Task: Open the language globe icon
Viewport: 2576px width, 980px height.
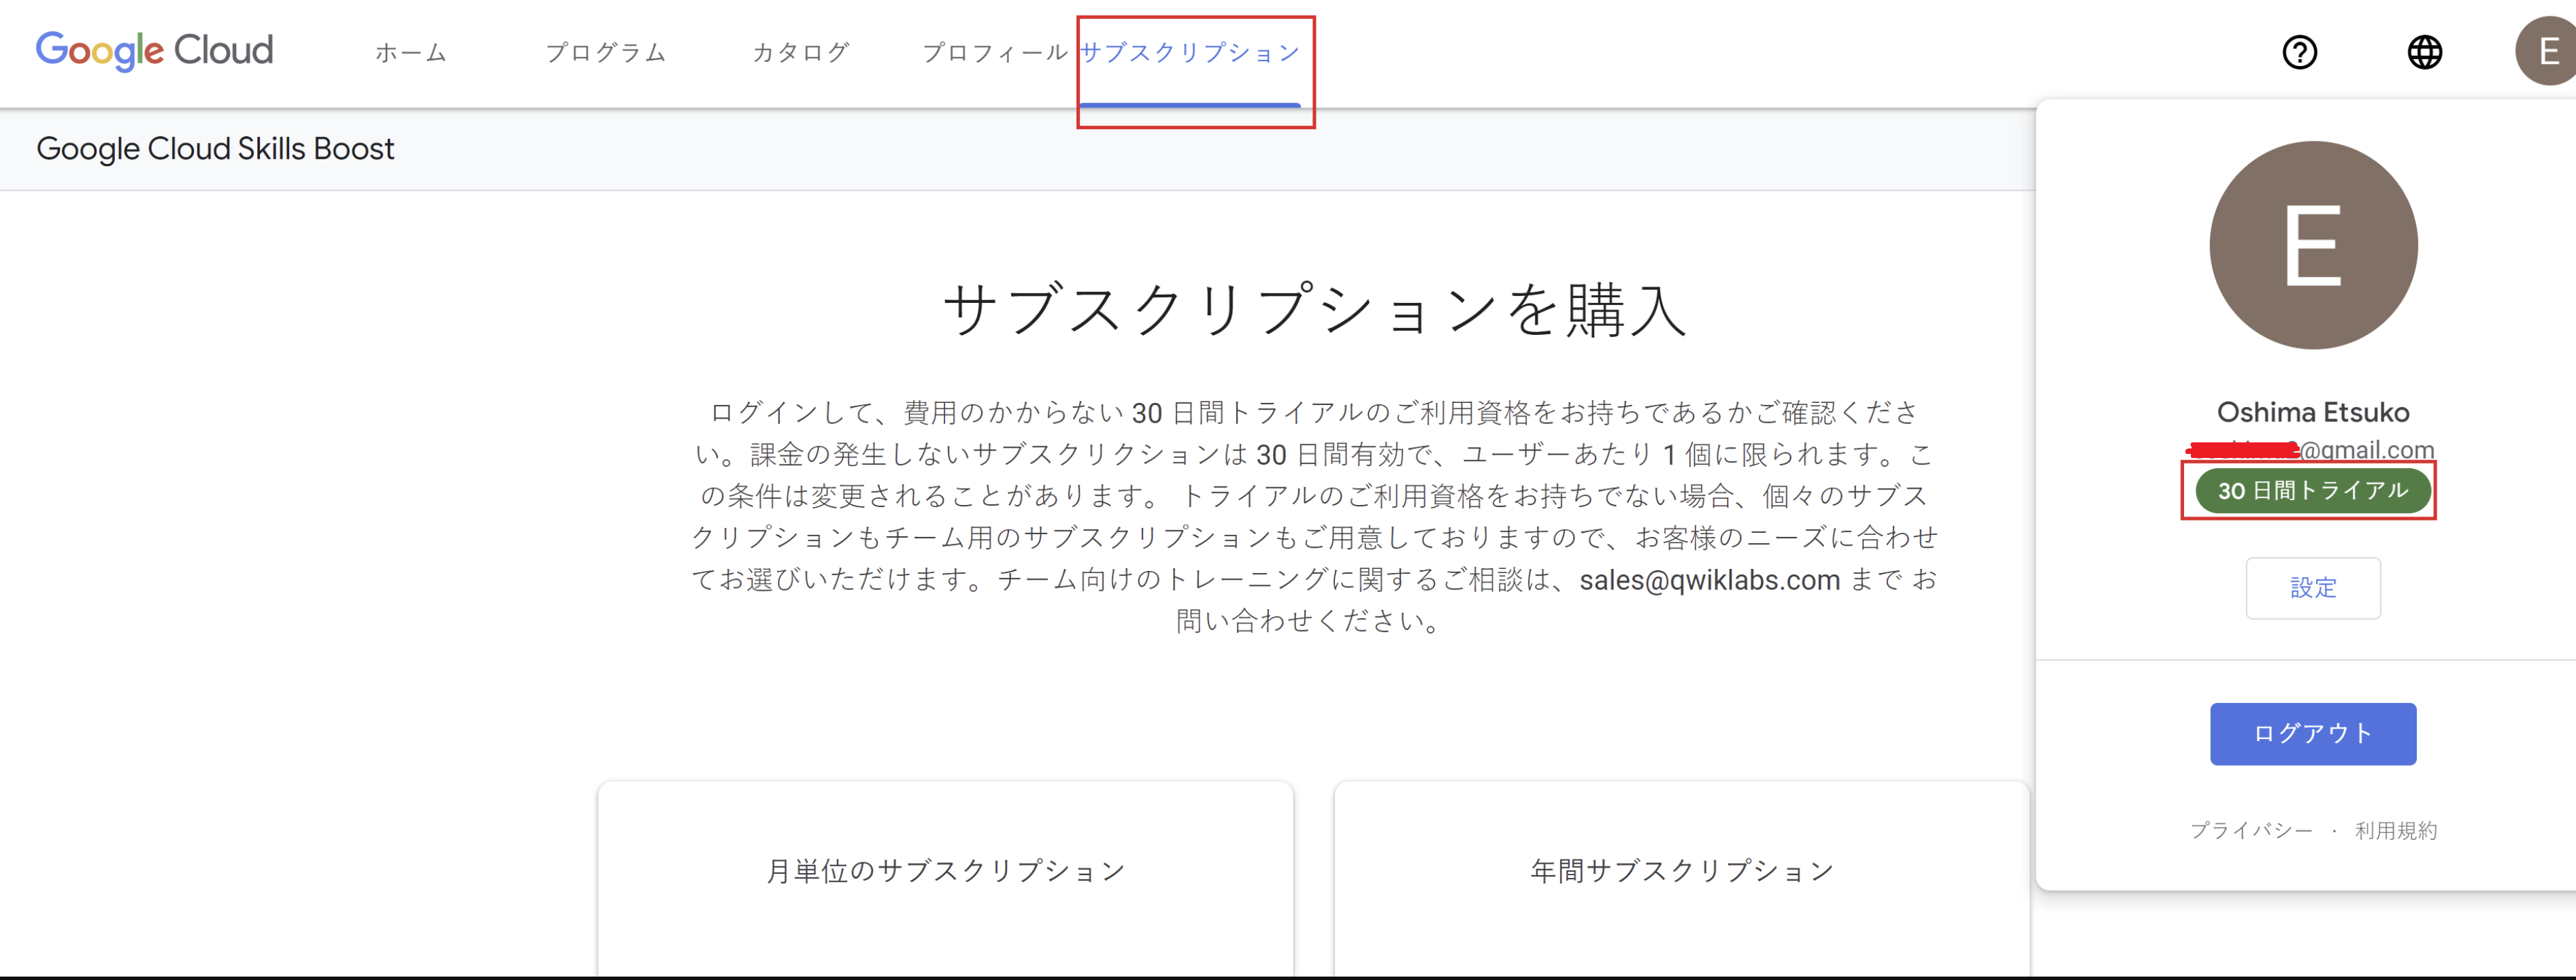Action: [2424, 52]
